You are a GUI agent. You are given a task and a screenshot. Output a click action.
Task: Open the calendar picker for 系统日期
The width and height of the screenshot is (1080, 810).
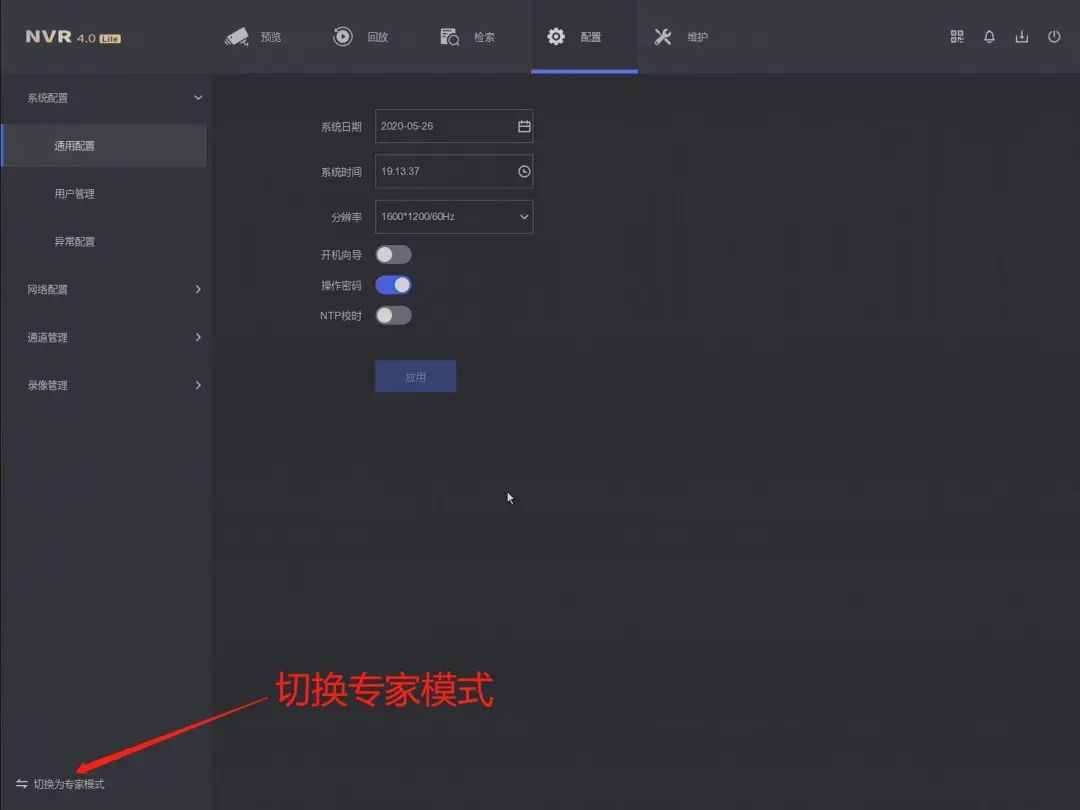[x=524, y=127]
